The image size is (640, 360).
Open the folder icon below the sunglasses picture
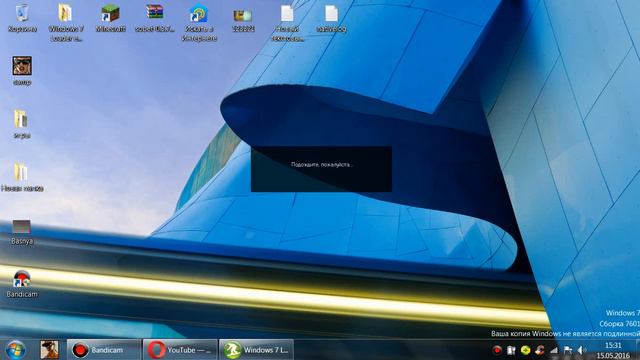click(21, 124)
